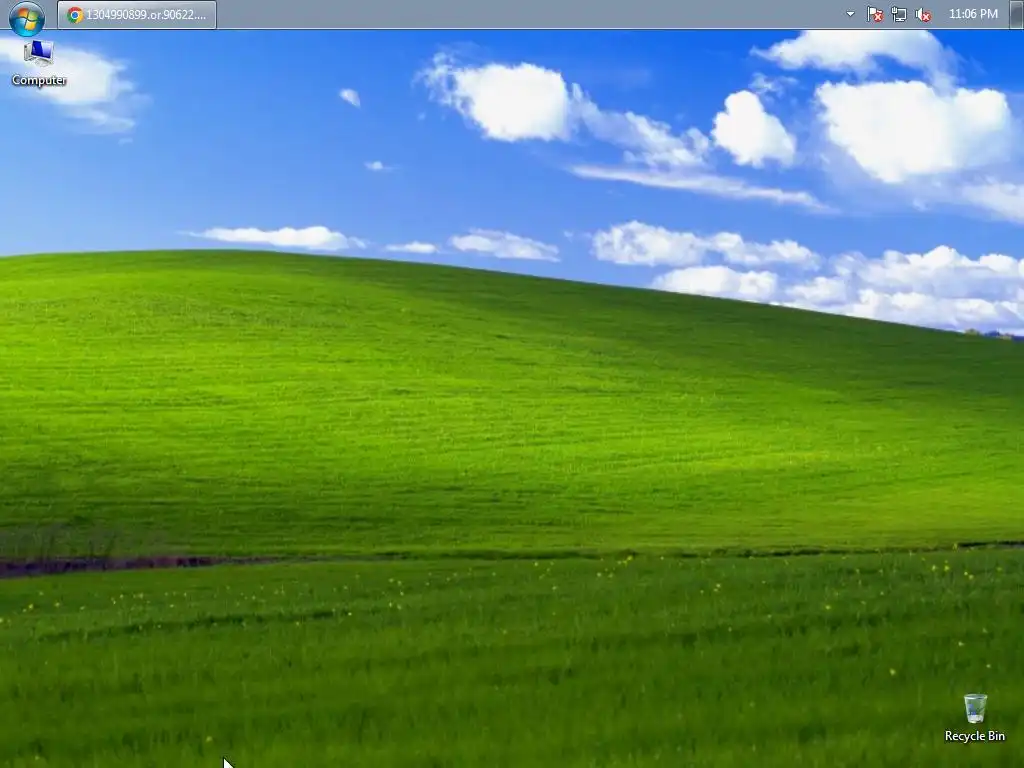The image size is (1024, 768).
Task: Open the Windows Start orb
Action: point(27,18)
